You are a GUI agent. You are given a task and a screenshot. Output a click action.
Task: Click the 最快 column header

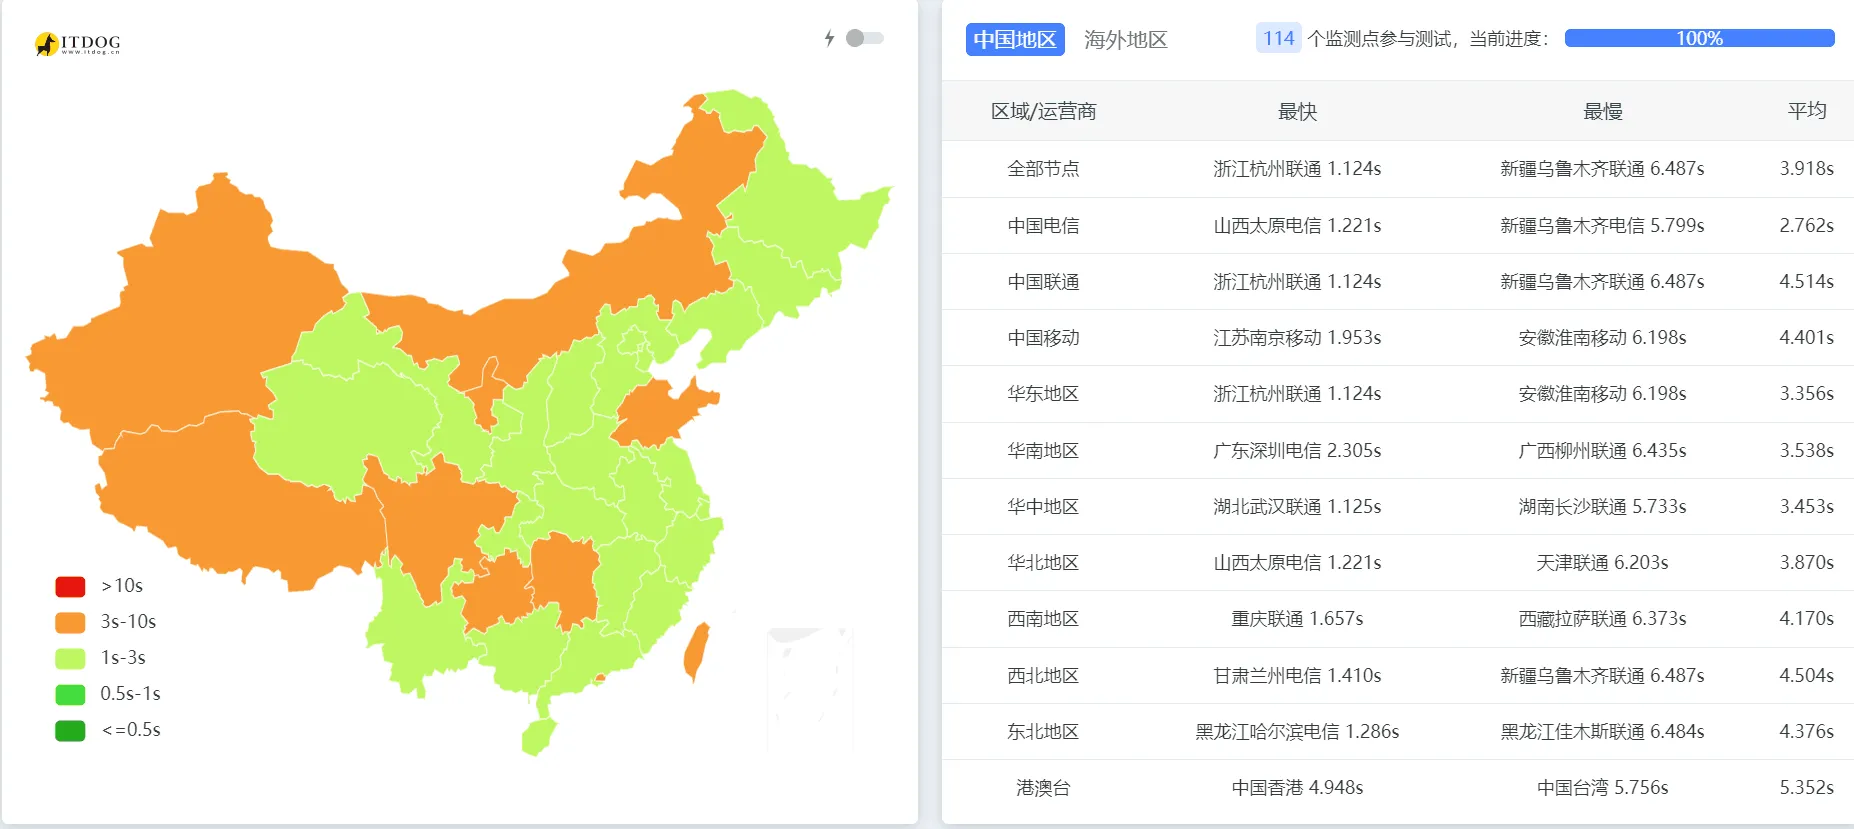[x=1297, y=111]
